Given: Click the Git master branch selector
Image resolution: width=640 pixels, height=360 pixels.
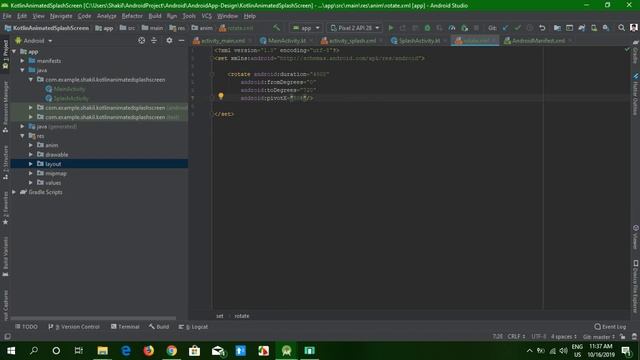Looking at the screenshot, I should (x=599, y=337).
